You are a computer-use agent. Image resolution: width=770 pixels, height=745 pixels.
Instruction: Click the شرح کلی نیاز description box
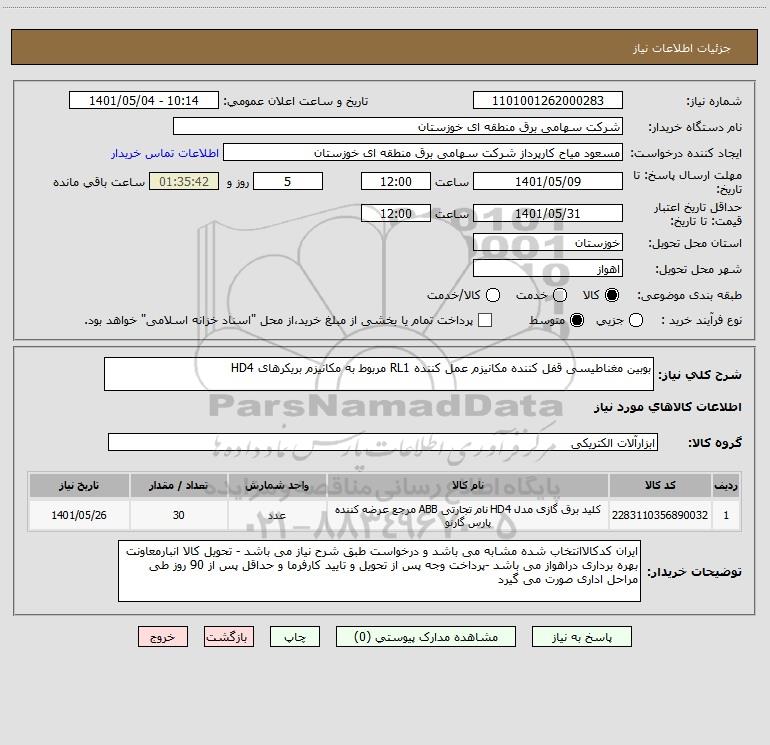pos(379,374)
